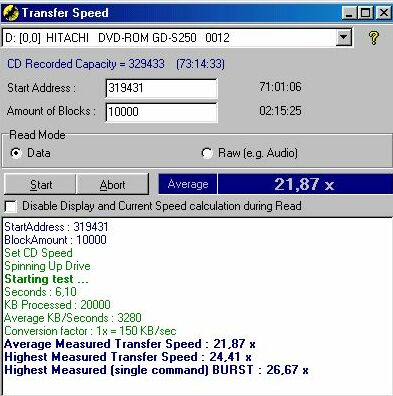Click the Seconds : 6,10 log line
The image size is (393, 396).
[x=40, y=292]
